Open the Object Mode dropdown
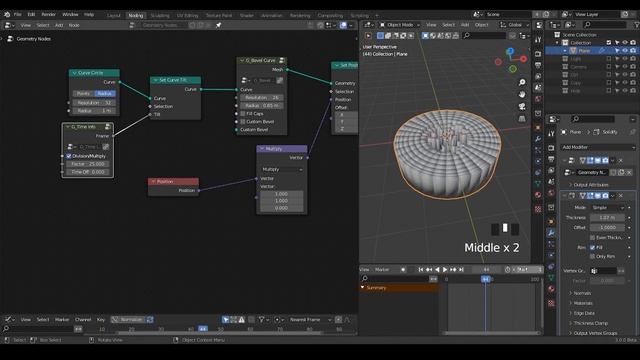Viewport: 640px width, 360px height. (400, 25)
